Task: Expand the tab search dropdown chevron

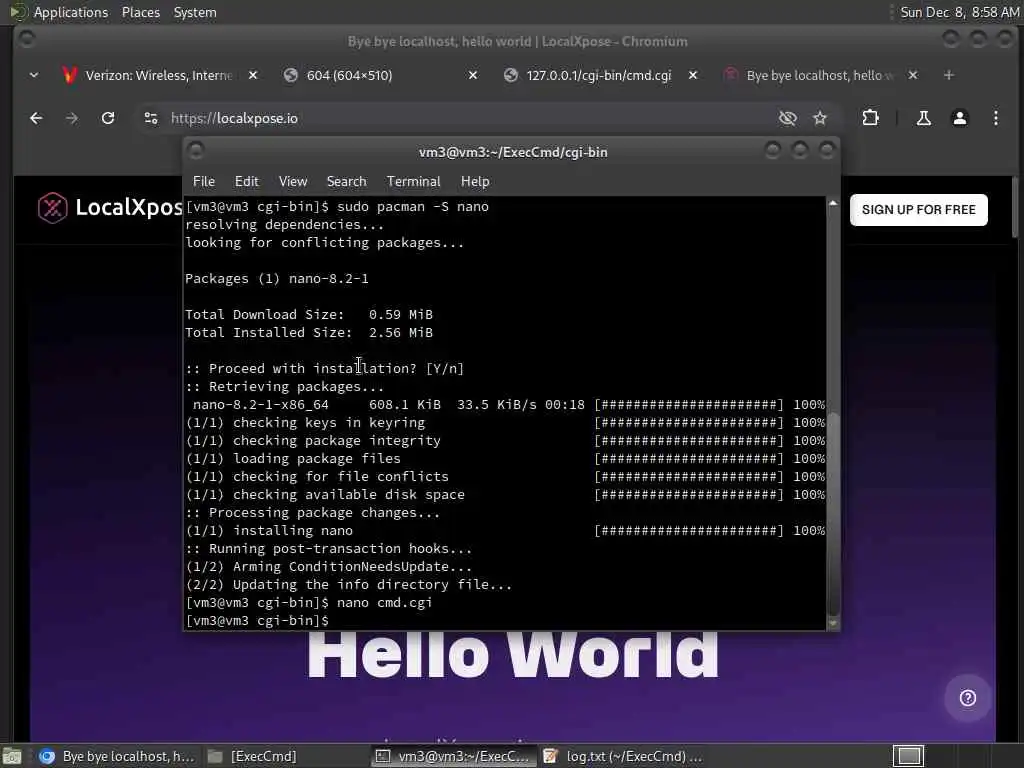Action: coord(34,76)
